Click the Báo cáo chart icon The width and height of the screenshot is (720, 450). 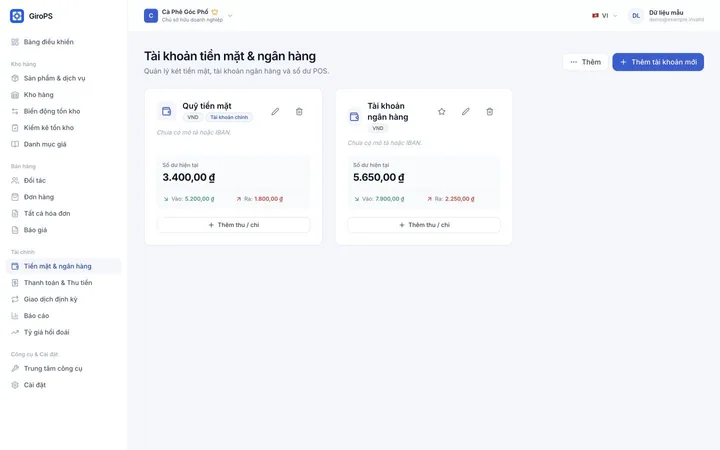pos(15,316)
